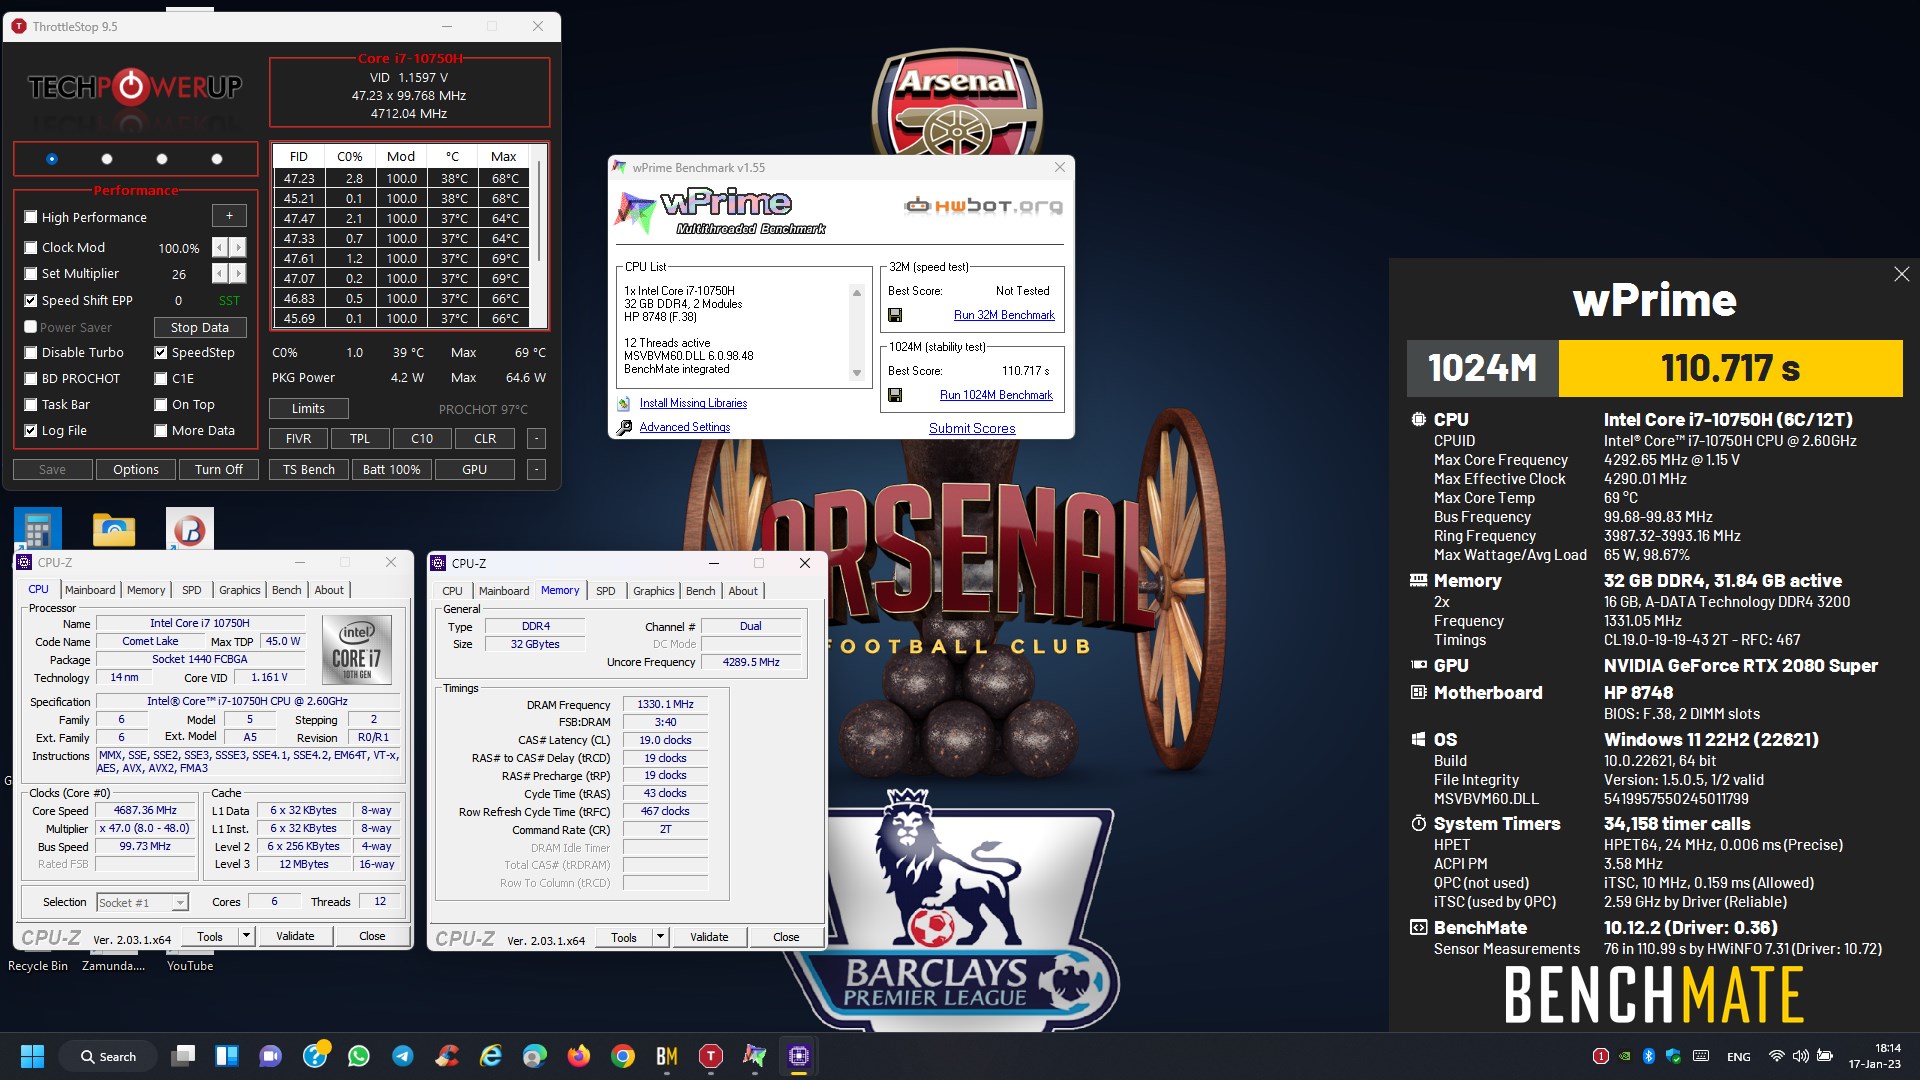Screen dimensions: 1920x1080
Task: Click the NVIDIA icon in the system tray
Action: point(1625,1056)
